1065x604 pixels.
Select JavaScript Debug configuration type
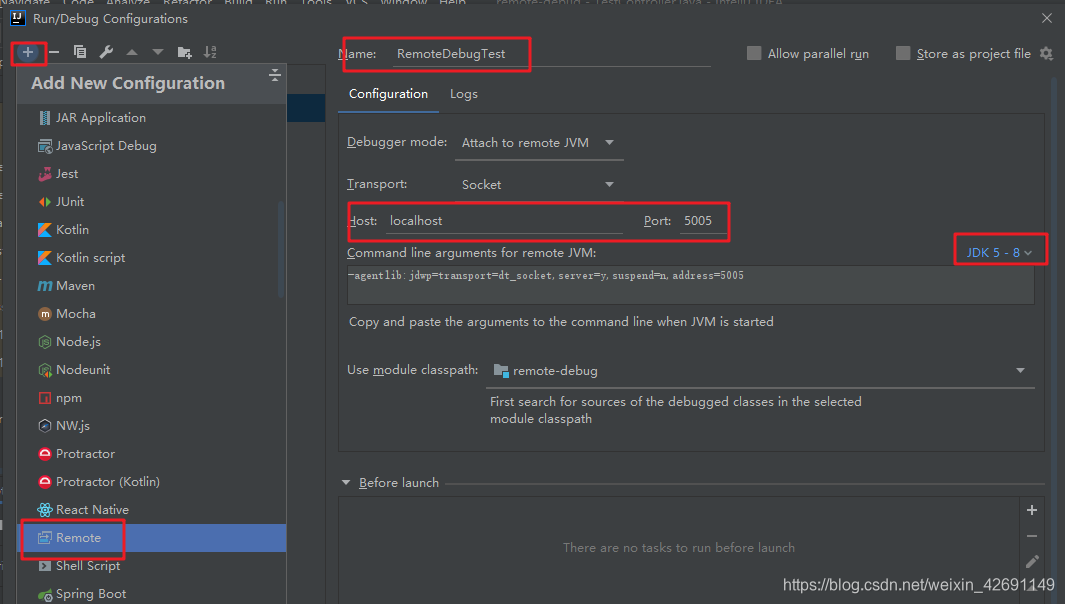(151, 145)
